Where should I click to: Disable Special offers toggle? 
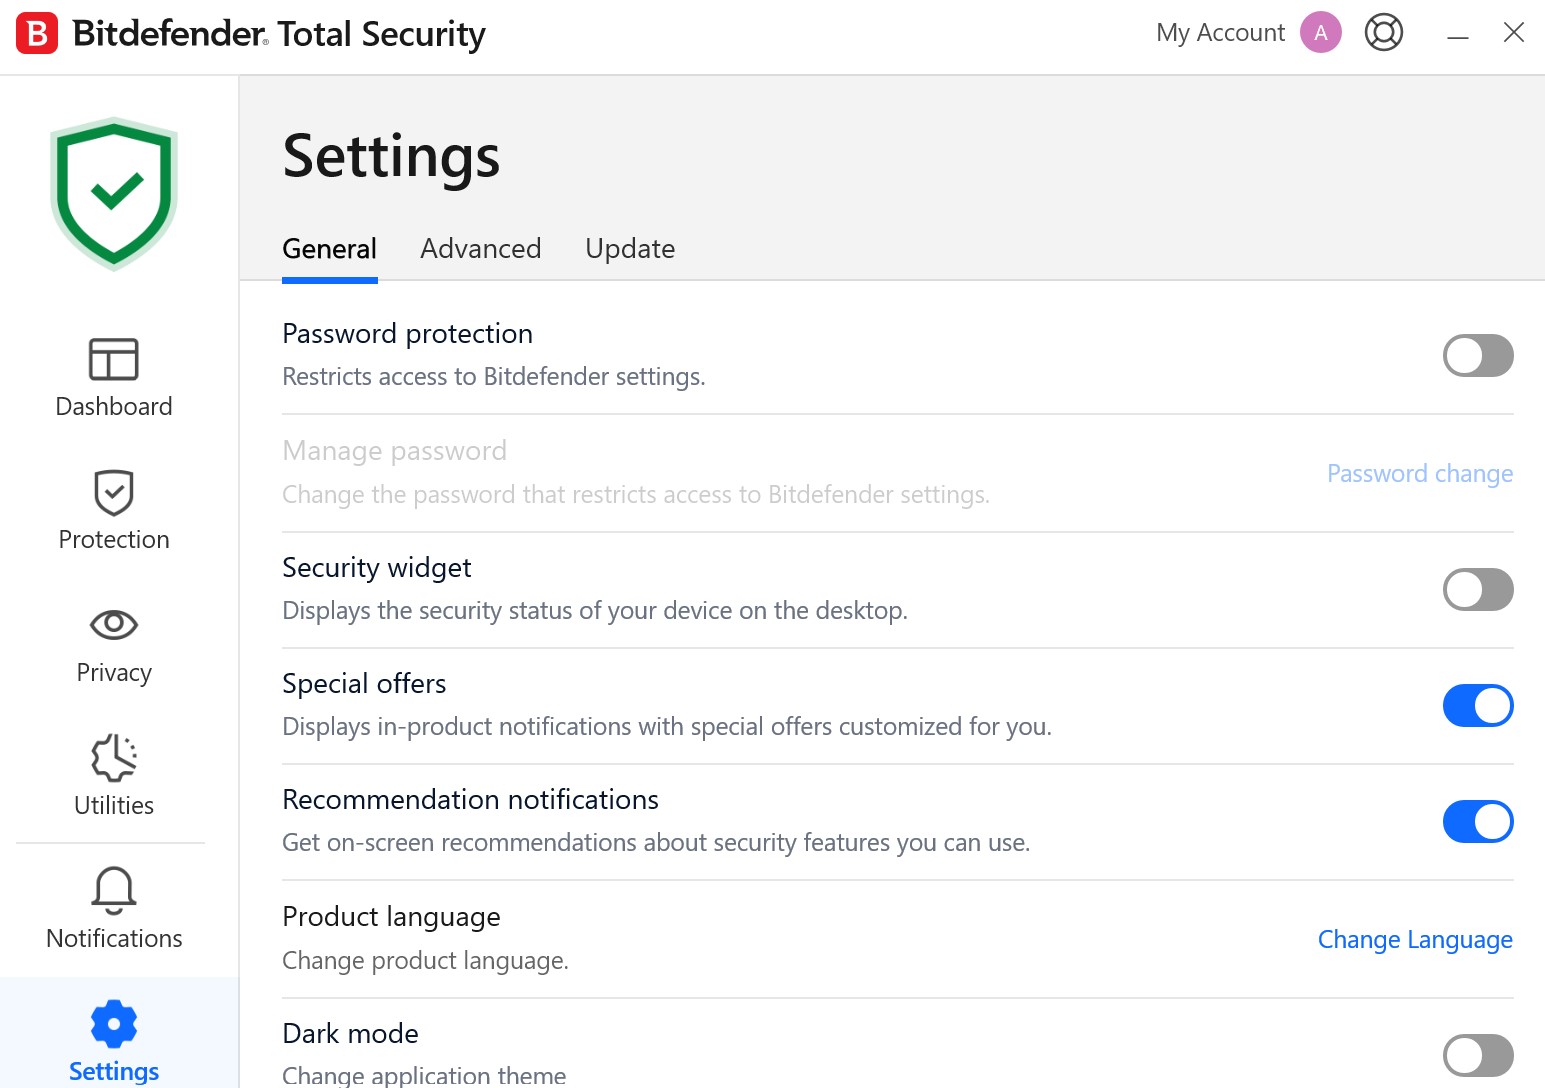pos(1478,705)
